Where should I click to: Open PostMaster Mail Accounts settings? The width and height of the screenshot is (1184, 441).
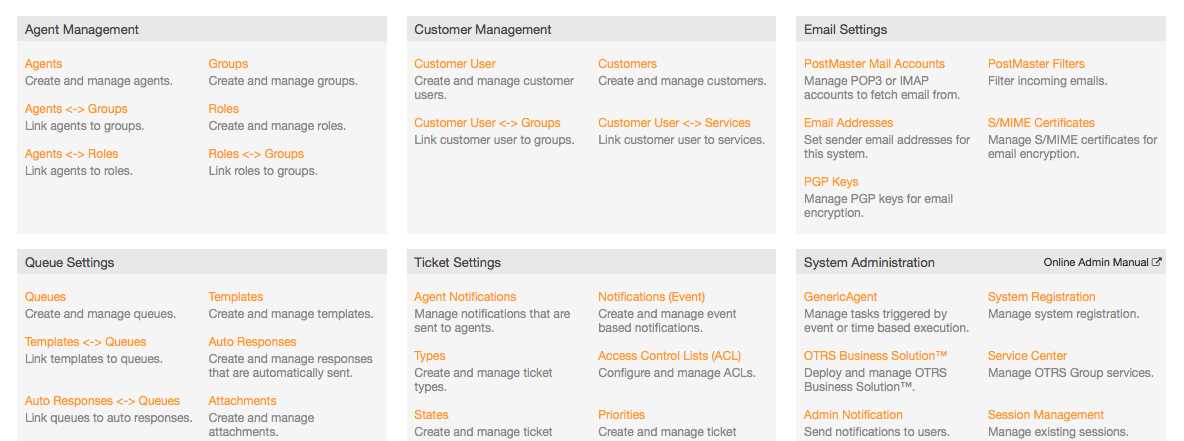(874, 64)
